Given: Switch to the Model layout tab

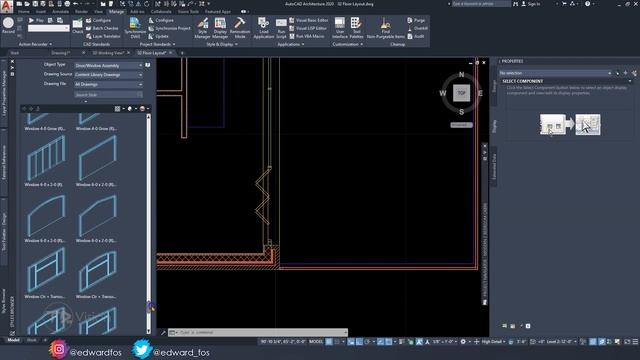Looking at the screenshot, I should 13,340.
